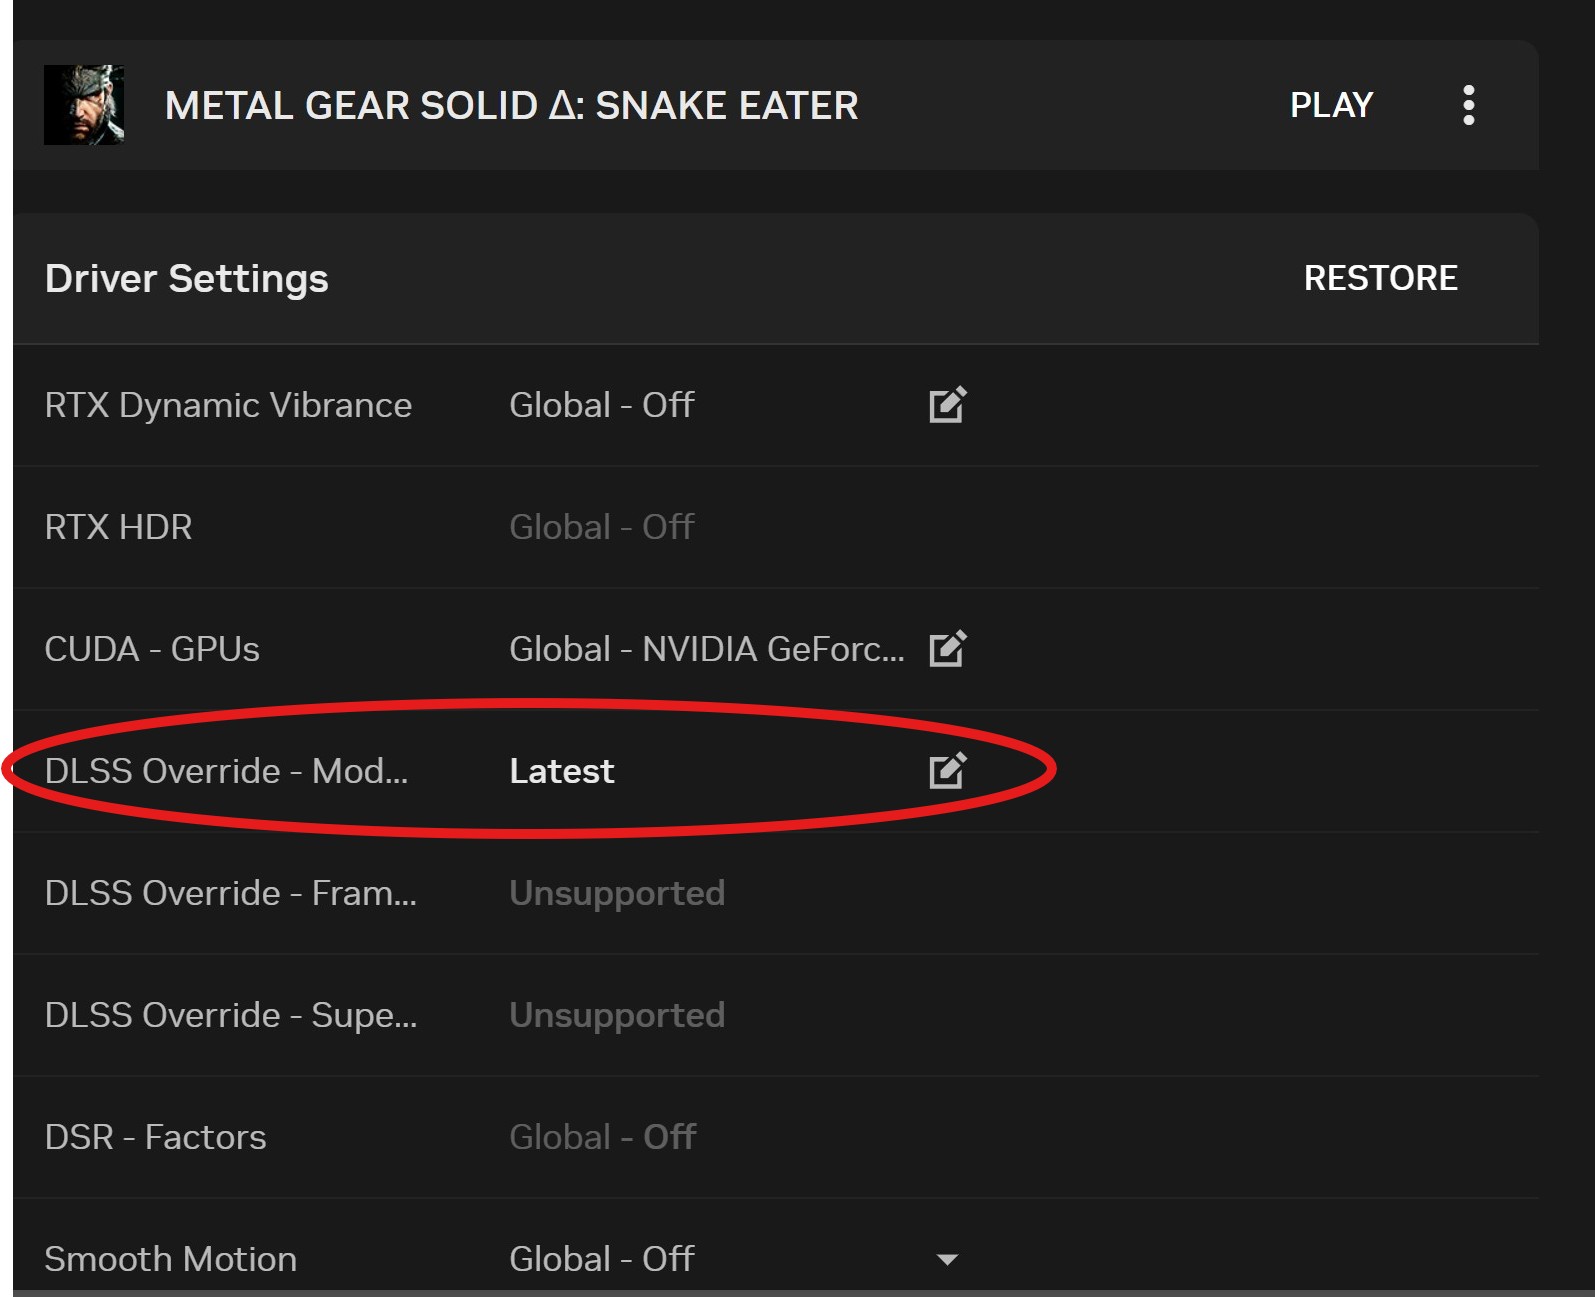The height and width of the screenshot is (1297, 1595).
Task: Click the Latest value for DLSS Override
Action: (x=561, y=771)
